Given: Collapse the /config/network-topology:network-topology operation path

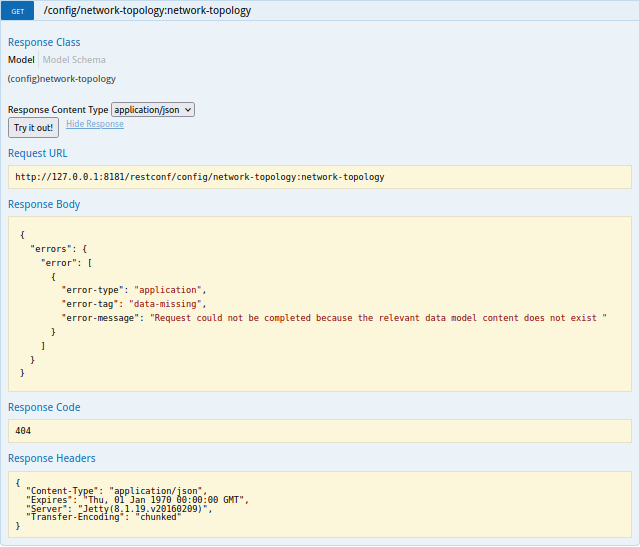Looking at the screenshot, I should [x=147, y=10].
